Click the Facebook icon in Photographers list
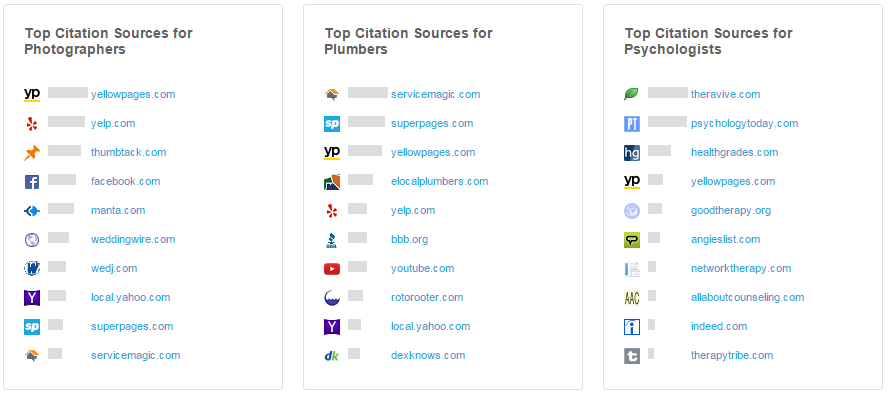 point(32,182)
